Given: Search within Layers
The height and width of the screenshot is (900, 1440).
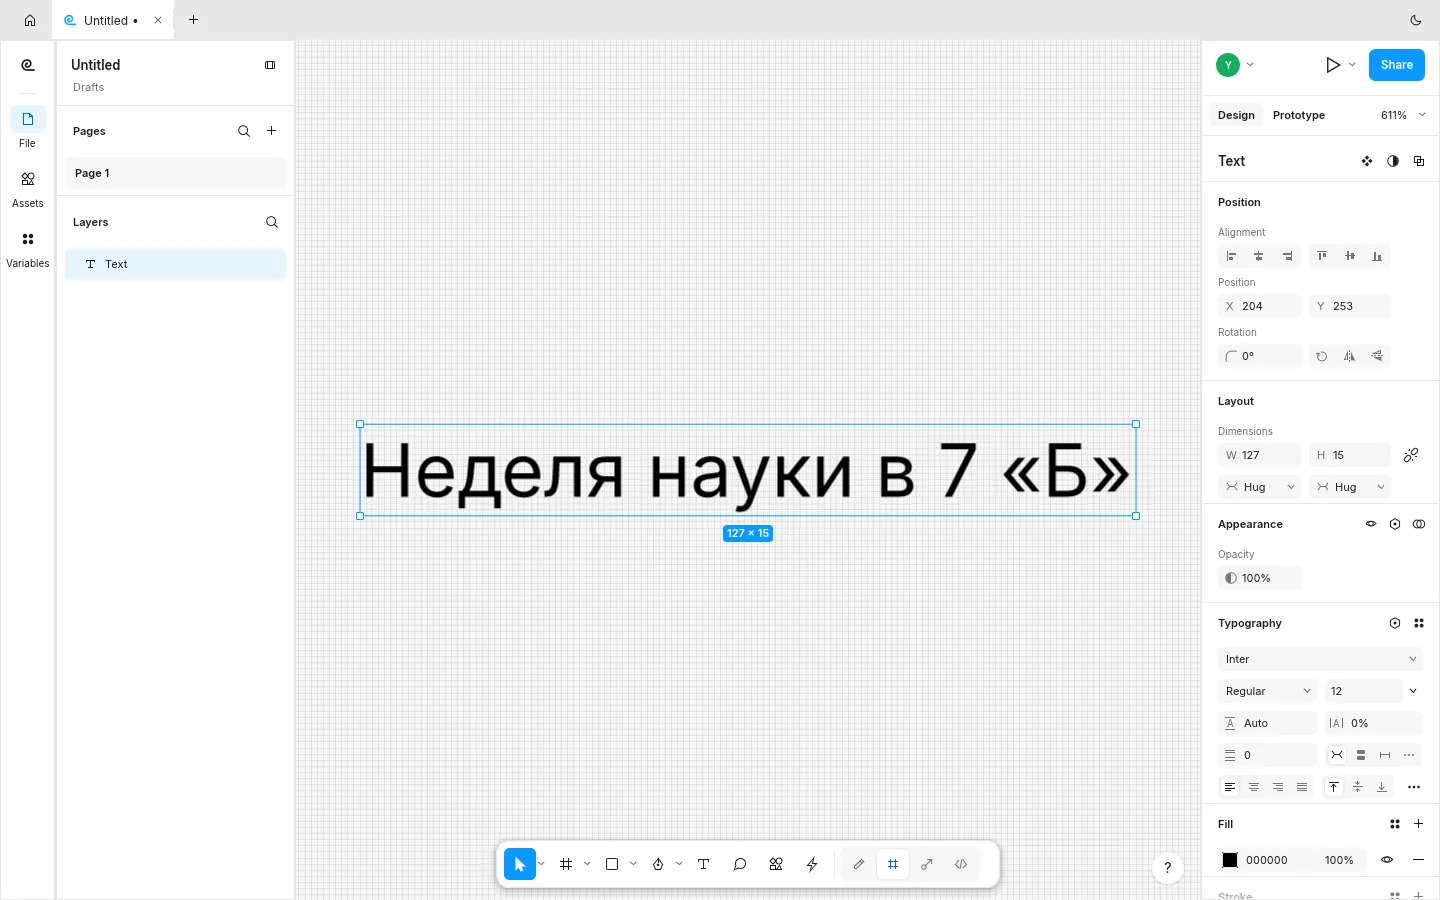Looking at the screenshot, I should click(x=272, y=222).
